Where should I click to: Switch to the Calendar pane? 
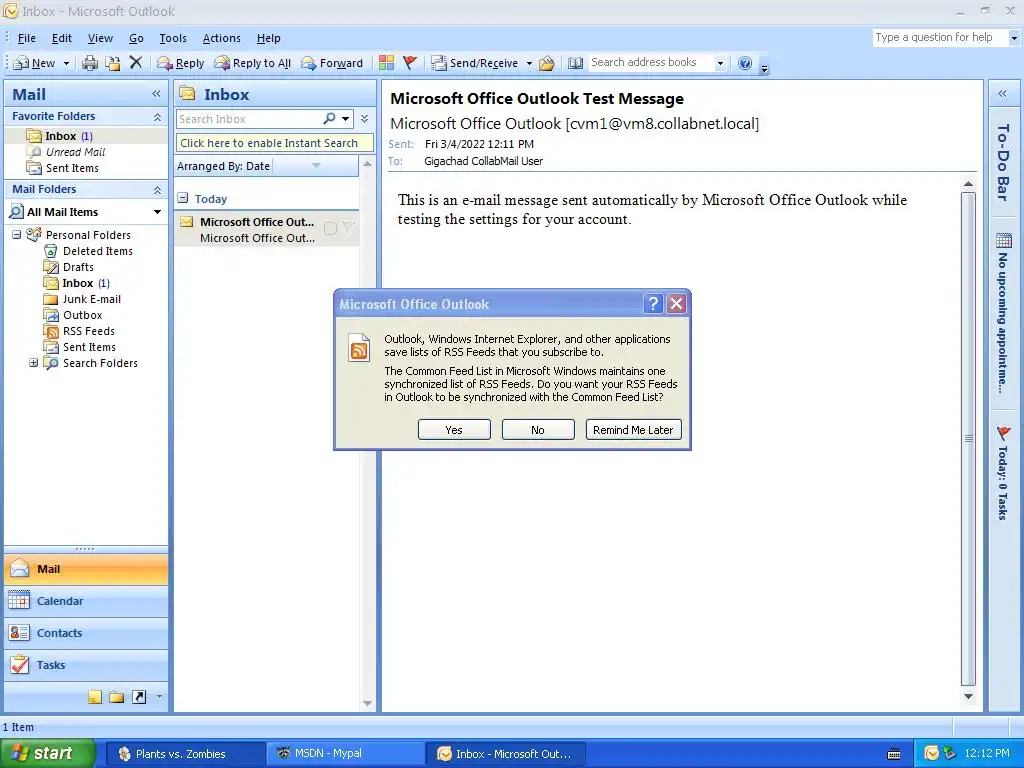86,601
